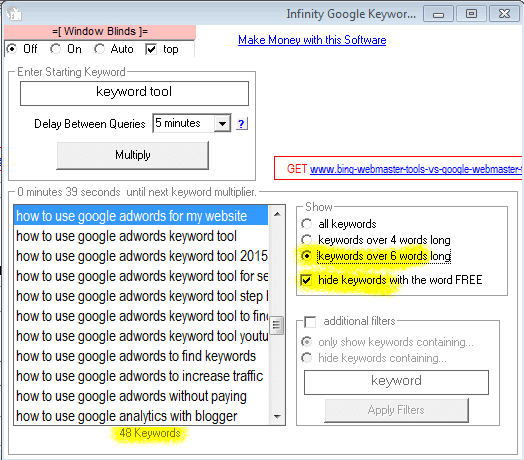Select 'hide keywords containing...' radio
Image resolution: width=524 pixels, height=460 pixels.
click(x=306, y=358)
